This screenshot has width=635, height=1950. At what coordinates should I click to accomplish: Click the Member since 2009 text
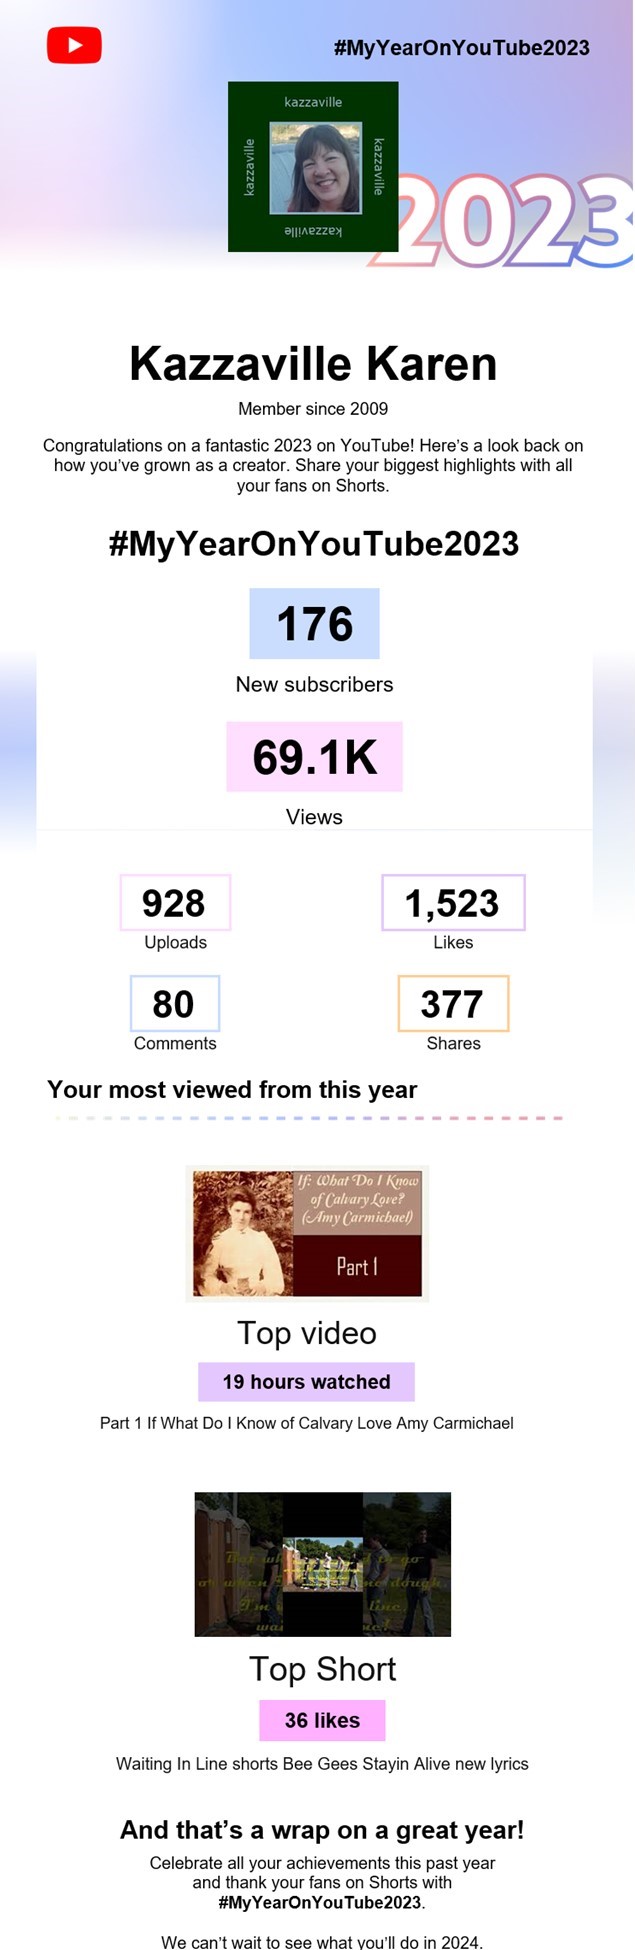(x=313, y=409)
